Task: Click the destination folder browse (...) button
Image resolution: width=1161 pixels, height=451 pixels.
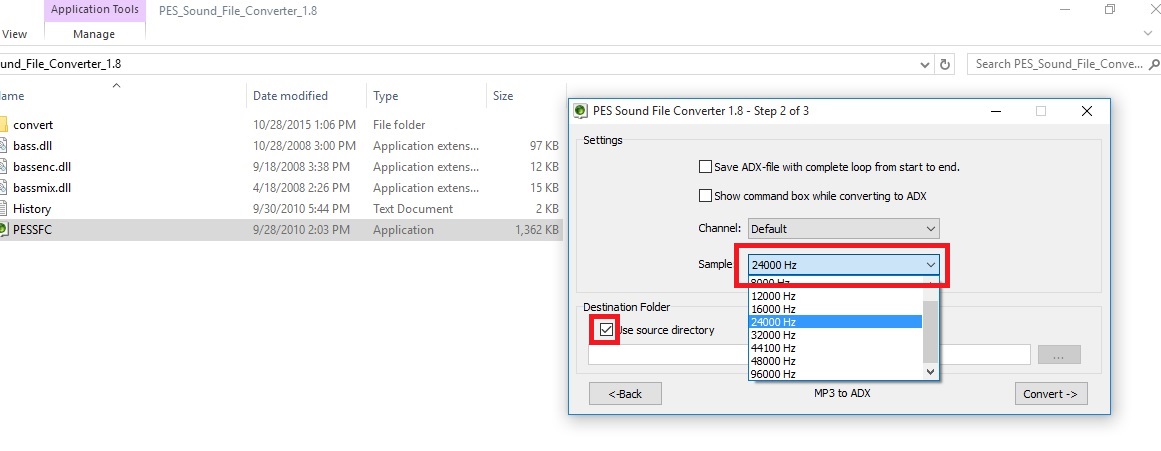Action: coord(1059,355)
